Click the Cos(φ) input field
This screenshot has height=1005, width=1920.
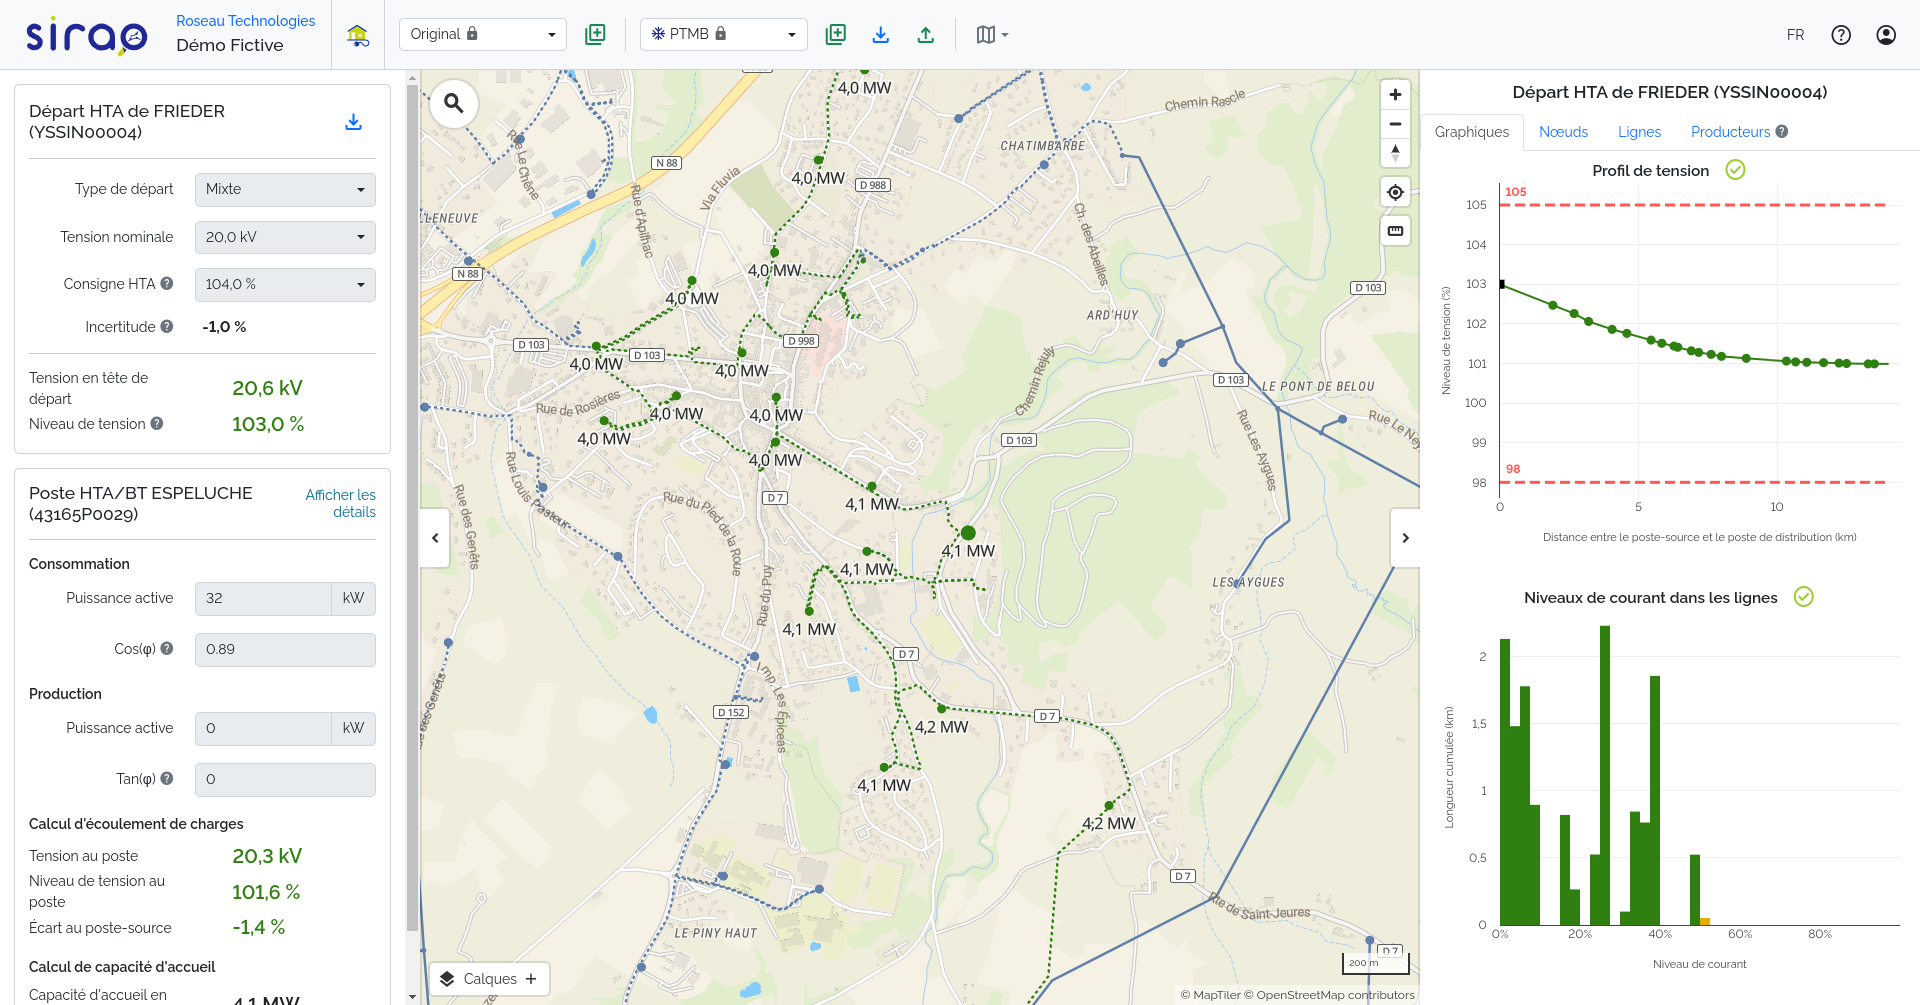pyautogui.click(x=285, y=649)
